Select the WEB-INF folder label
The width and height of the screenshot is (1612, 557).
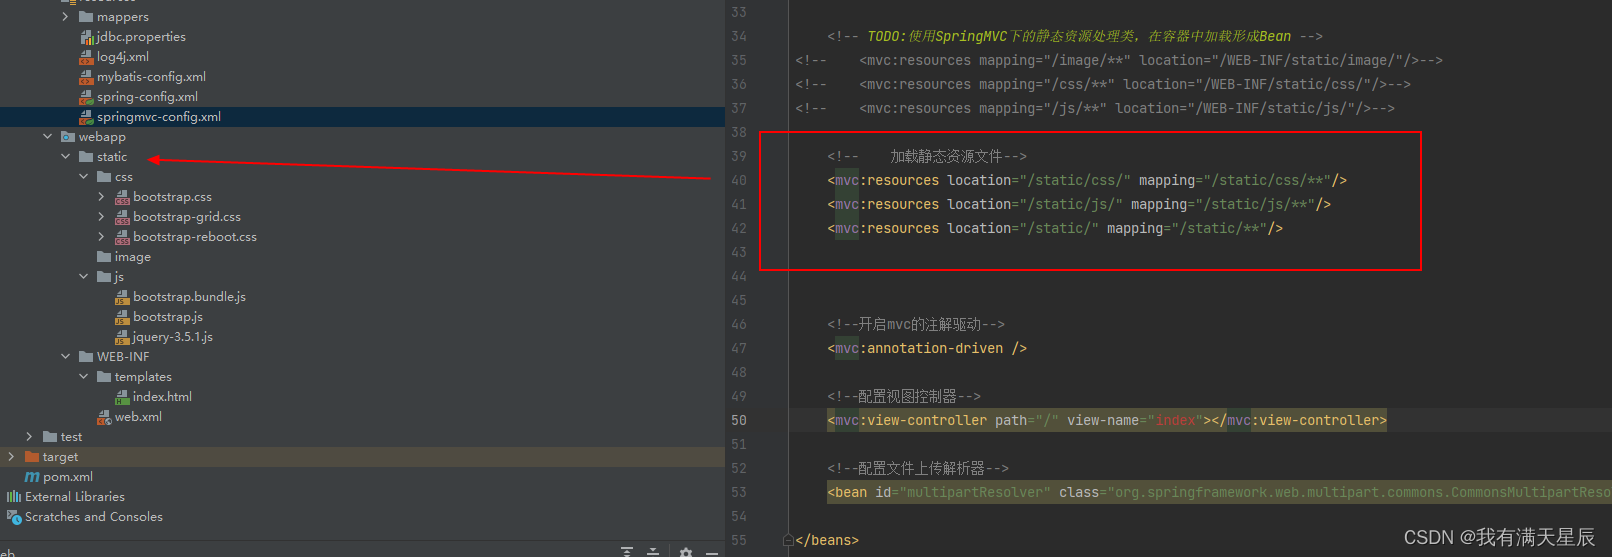coord(123,357)
